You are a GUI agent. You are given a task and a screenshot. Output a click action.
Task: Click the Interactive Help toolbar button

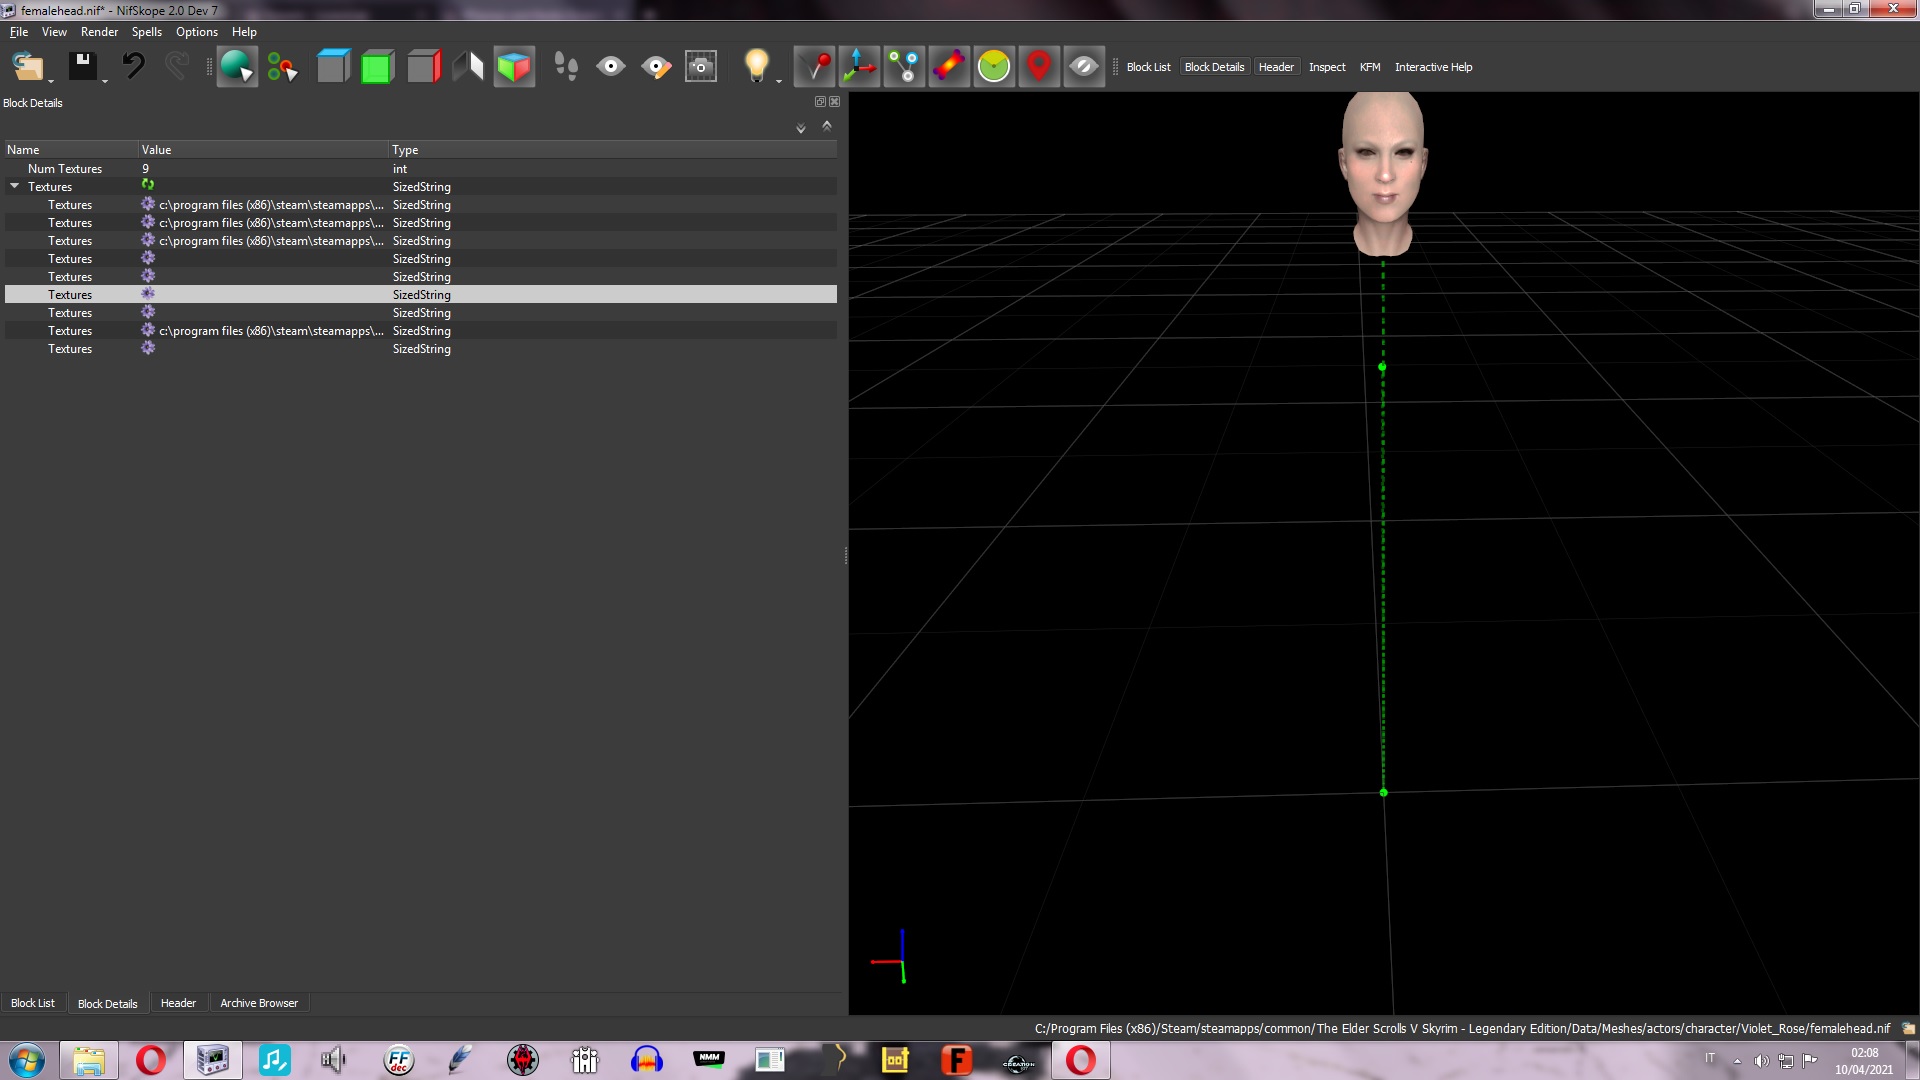[1433, 67]
